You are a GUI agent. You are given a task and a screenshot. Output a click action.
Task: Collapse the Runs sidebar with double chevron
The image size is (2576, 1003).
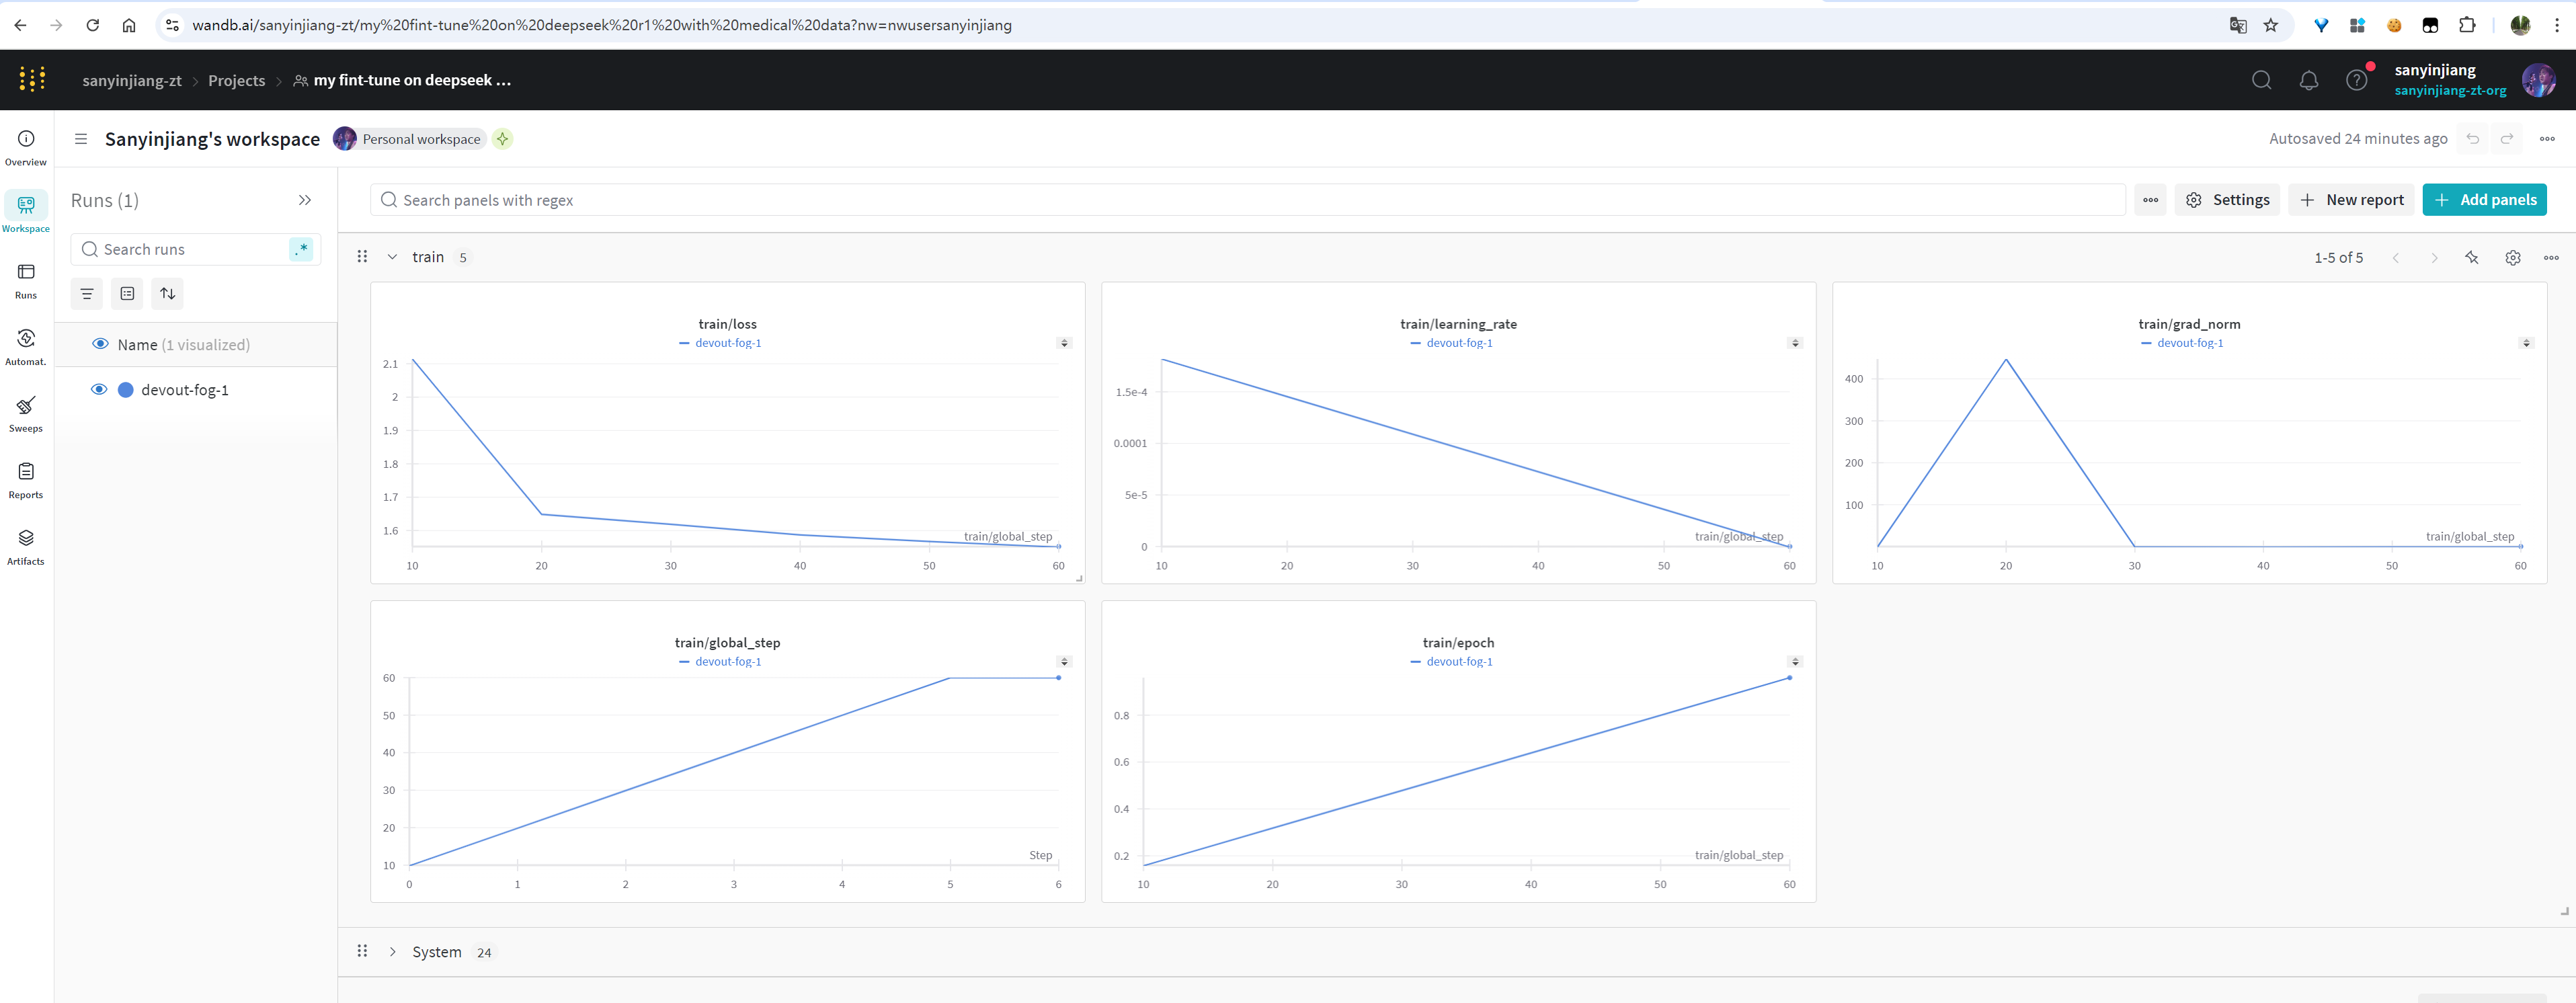click(305, 200)
